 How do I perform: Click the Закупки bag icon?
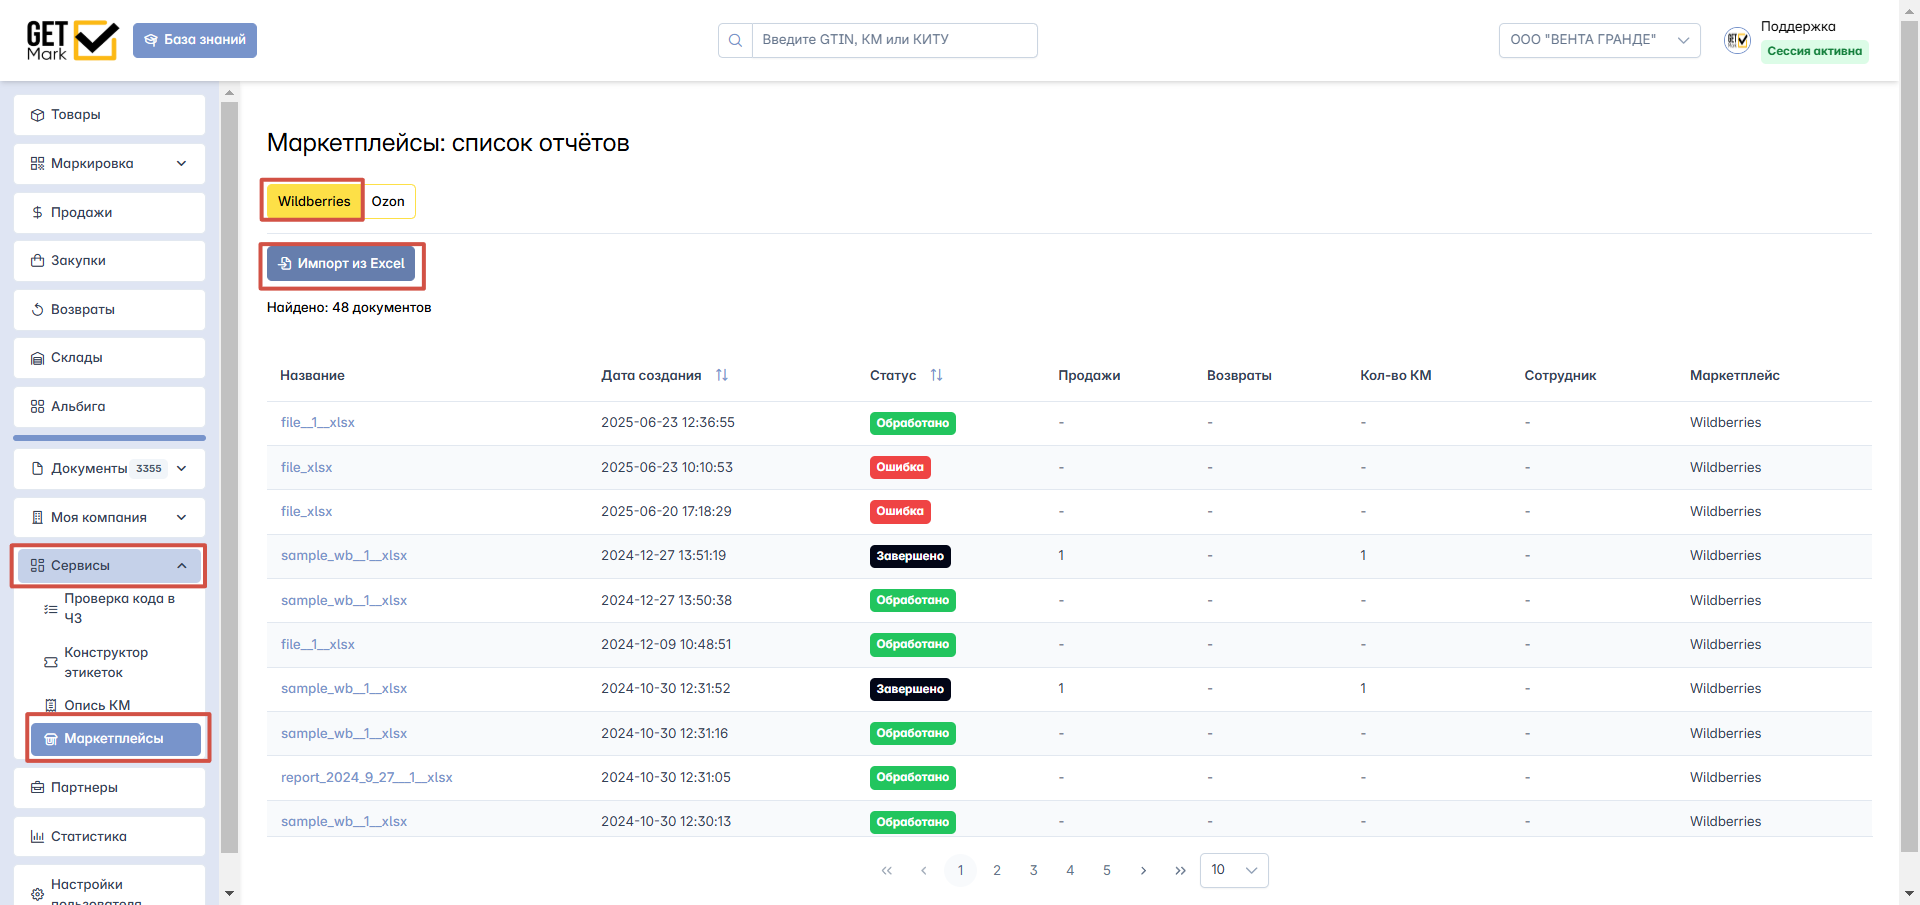(38, 261)
